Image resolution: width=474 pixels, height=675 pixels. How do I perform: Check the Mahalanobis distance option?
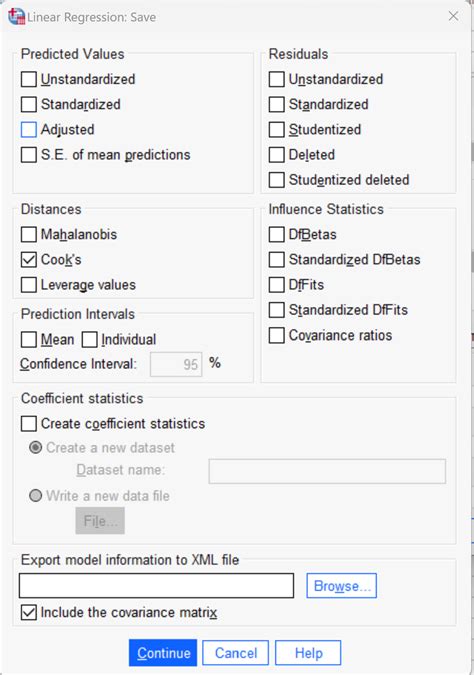29,235
